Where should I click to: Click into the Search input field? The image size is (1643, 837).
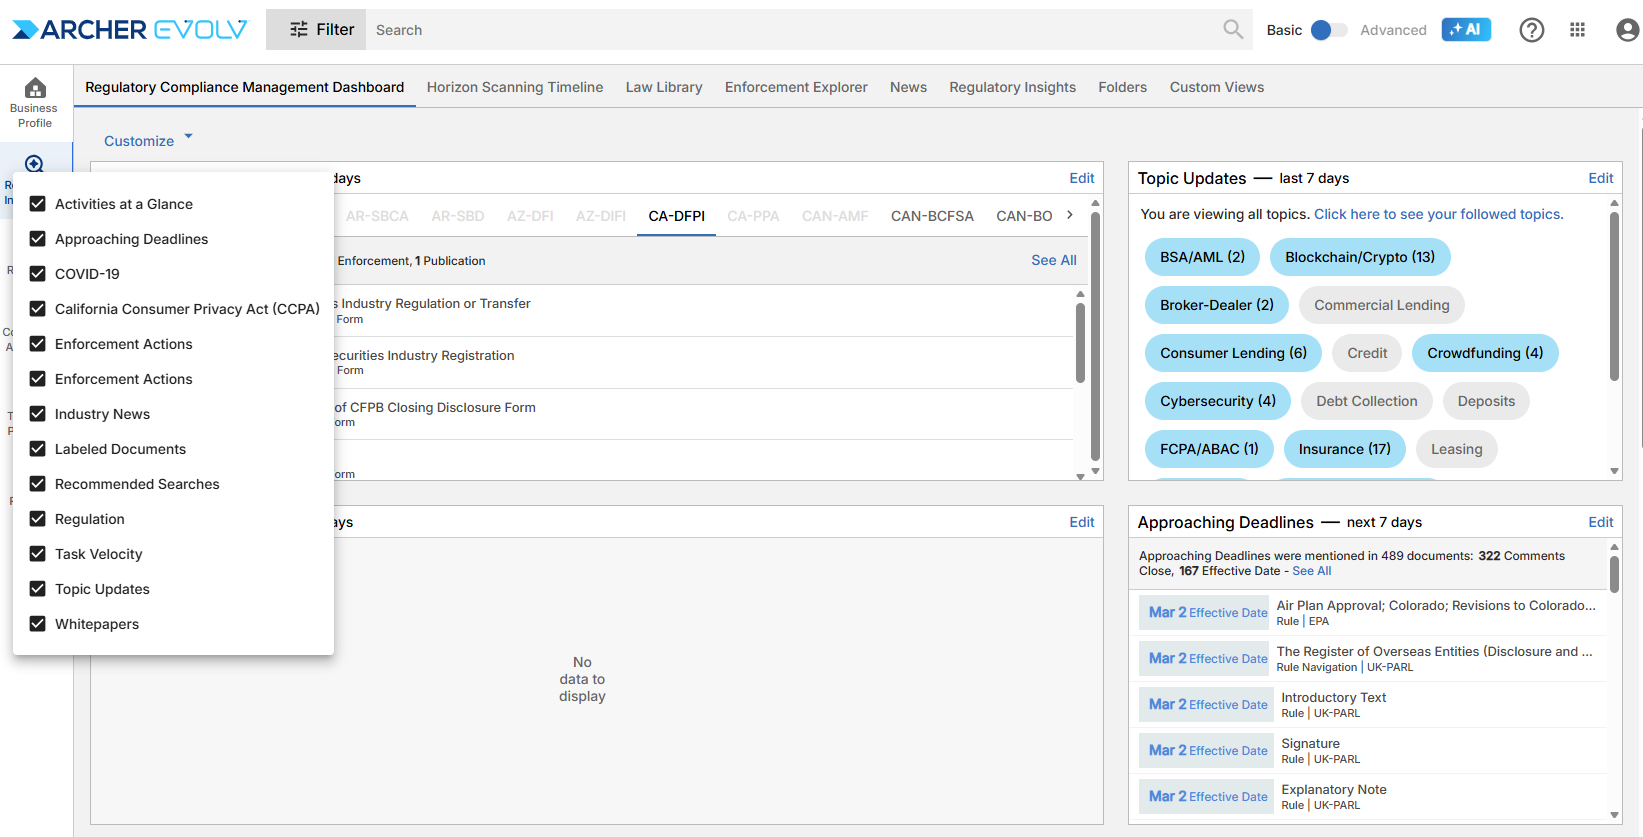(x=790, y=30)
